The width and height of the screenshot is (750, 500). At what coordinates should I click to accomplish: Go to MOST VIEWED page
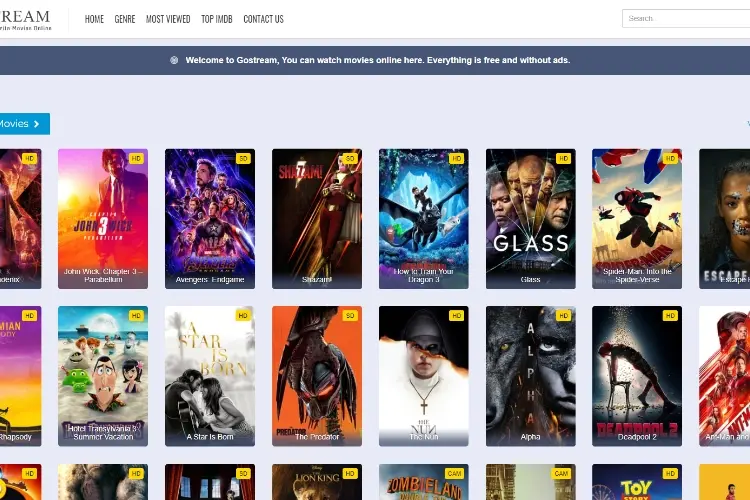click(168, 19)
